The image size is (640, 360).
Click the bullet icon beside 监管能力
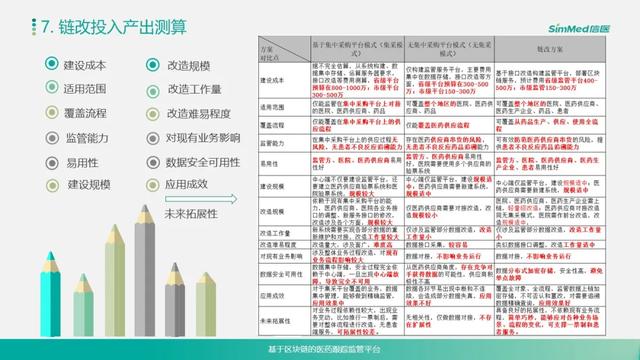52,138
